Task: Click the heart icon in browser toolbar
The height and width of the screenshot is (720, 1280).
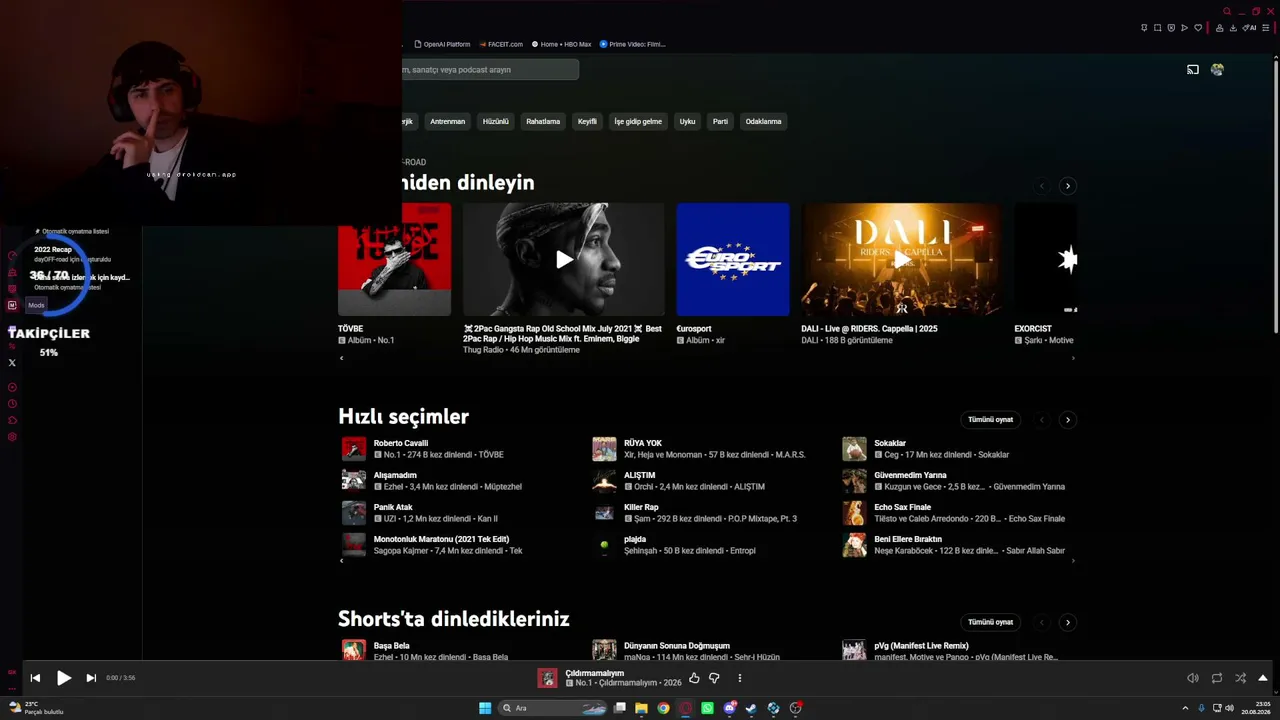Action: [x=1198, y=28]
